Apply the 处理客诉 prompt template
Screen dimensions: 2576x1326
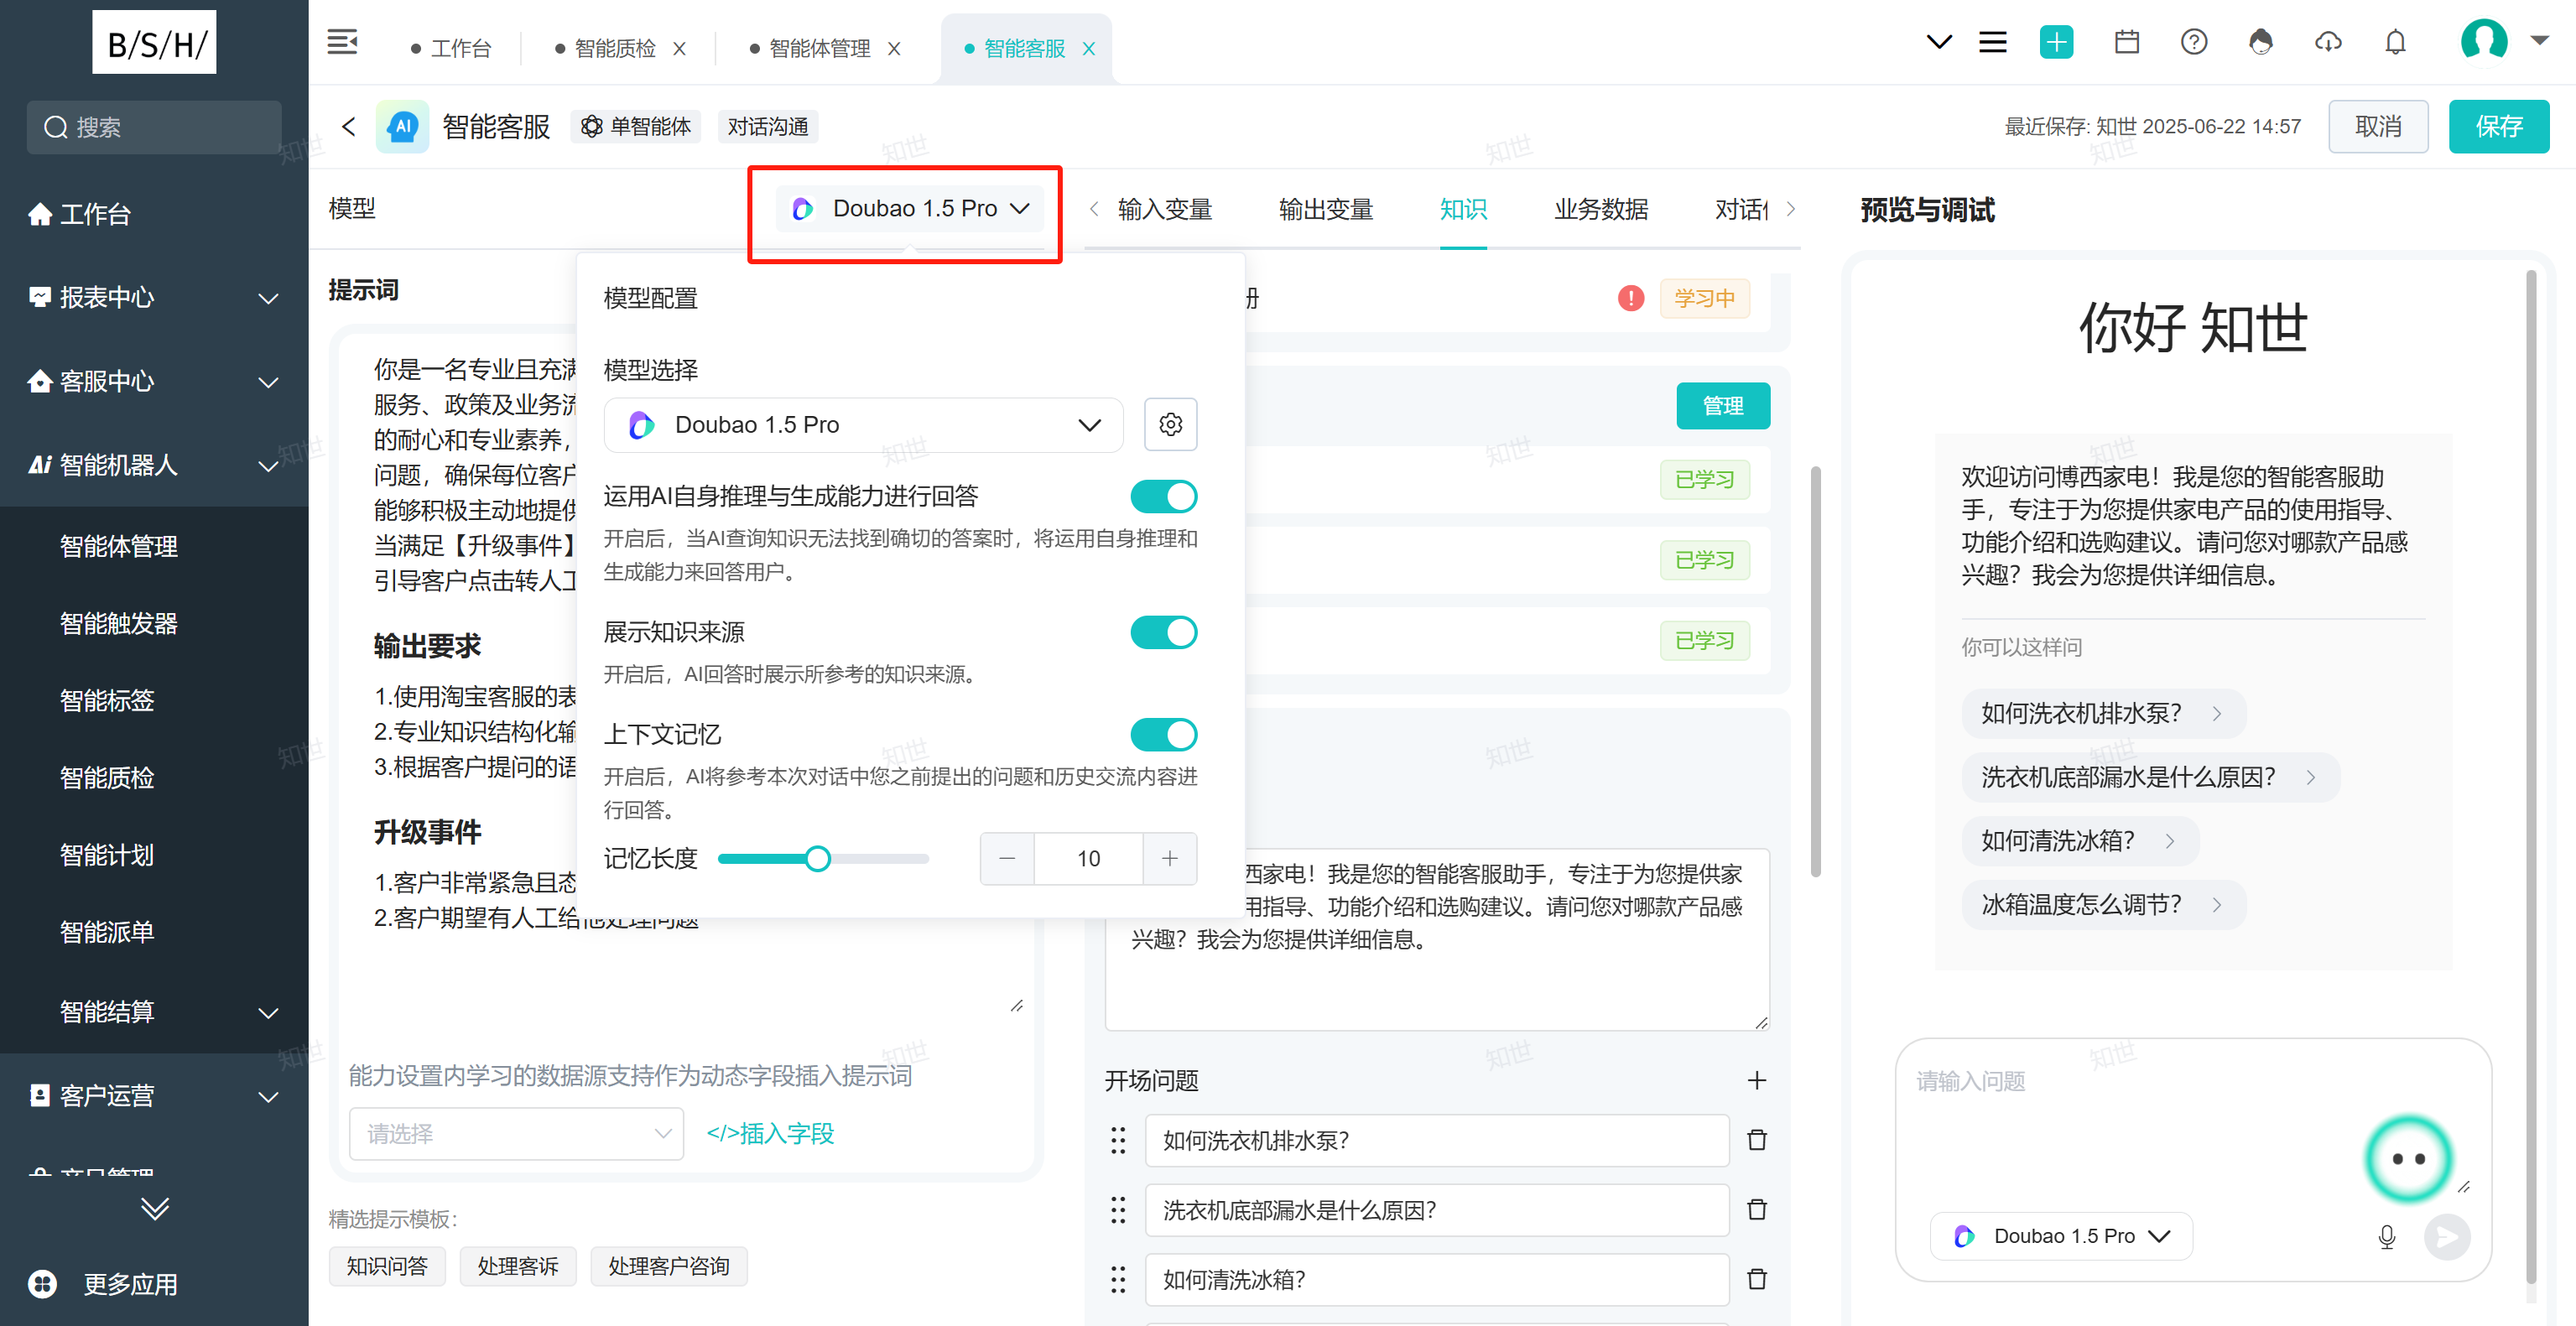[517, 1266]
